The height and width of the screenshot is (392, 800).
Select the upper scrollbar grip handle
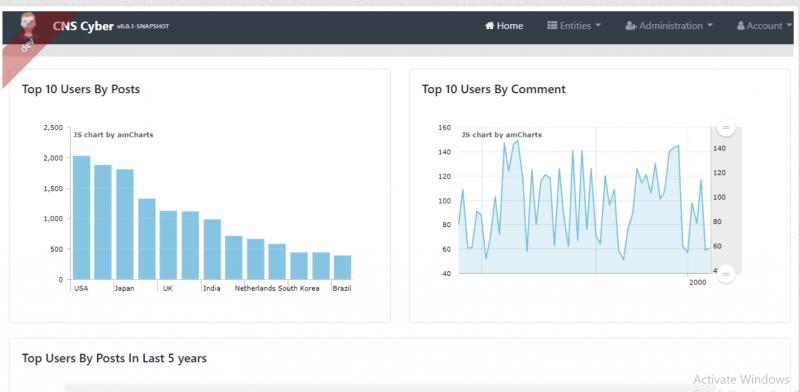(x=726, y=127)
